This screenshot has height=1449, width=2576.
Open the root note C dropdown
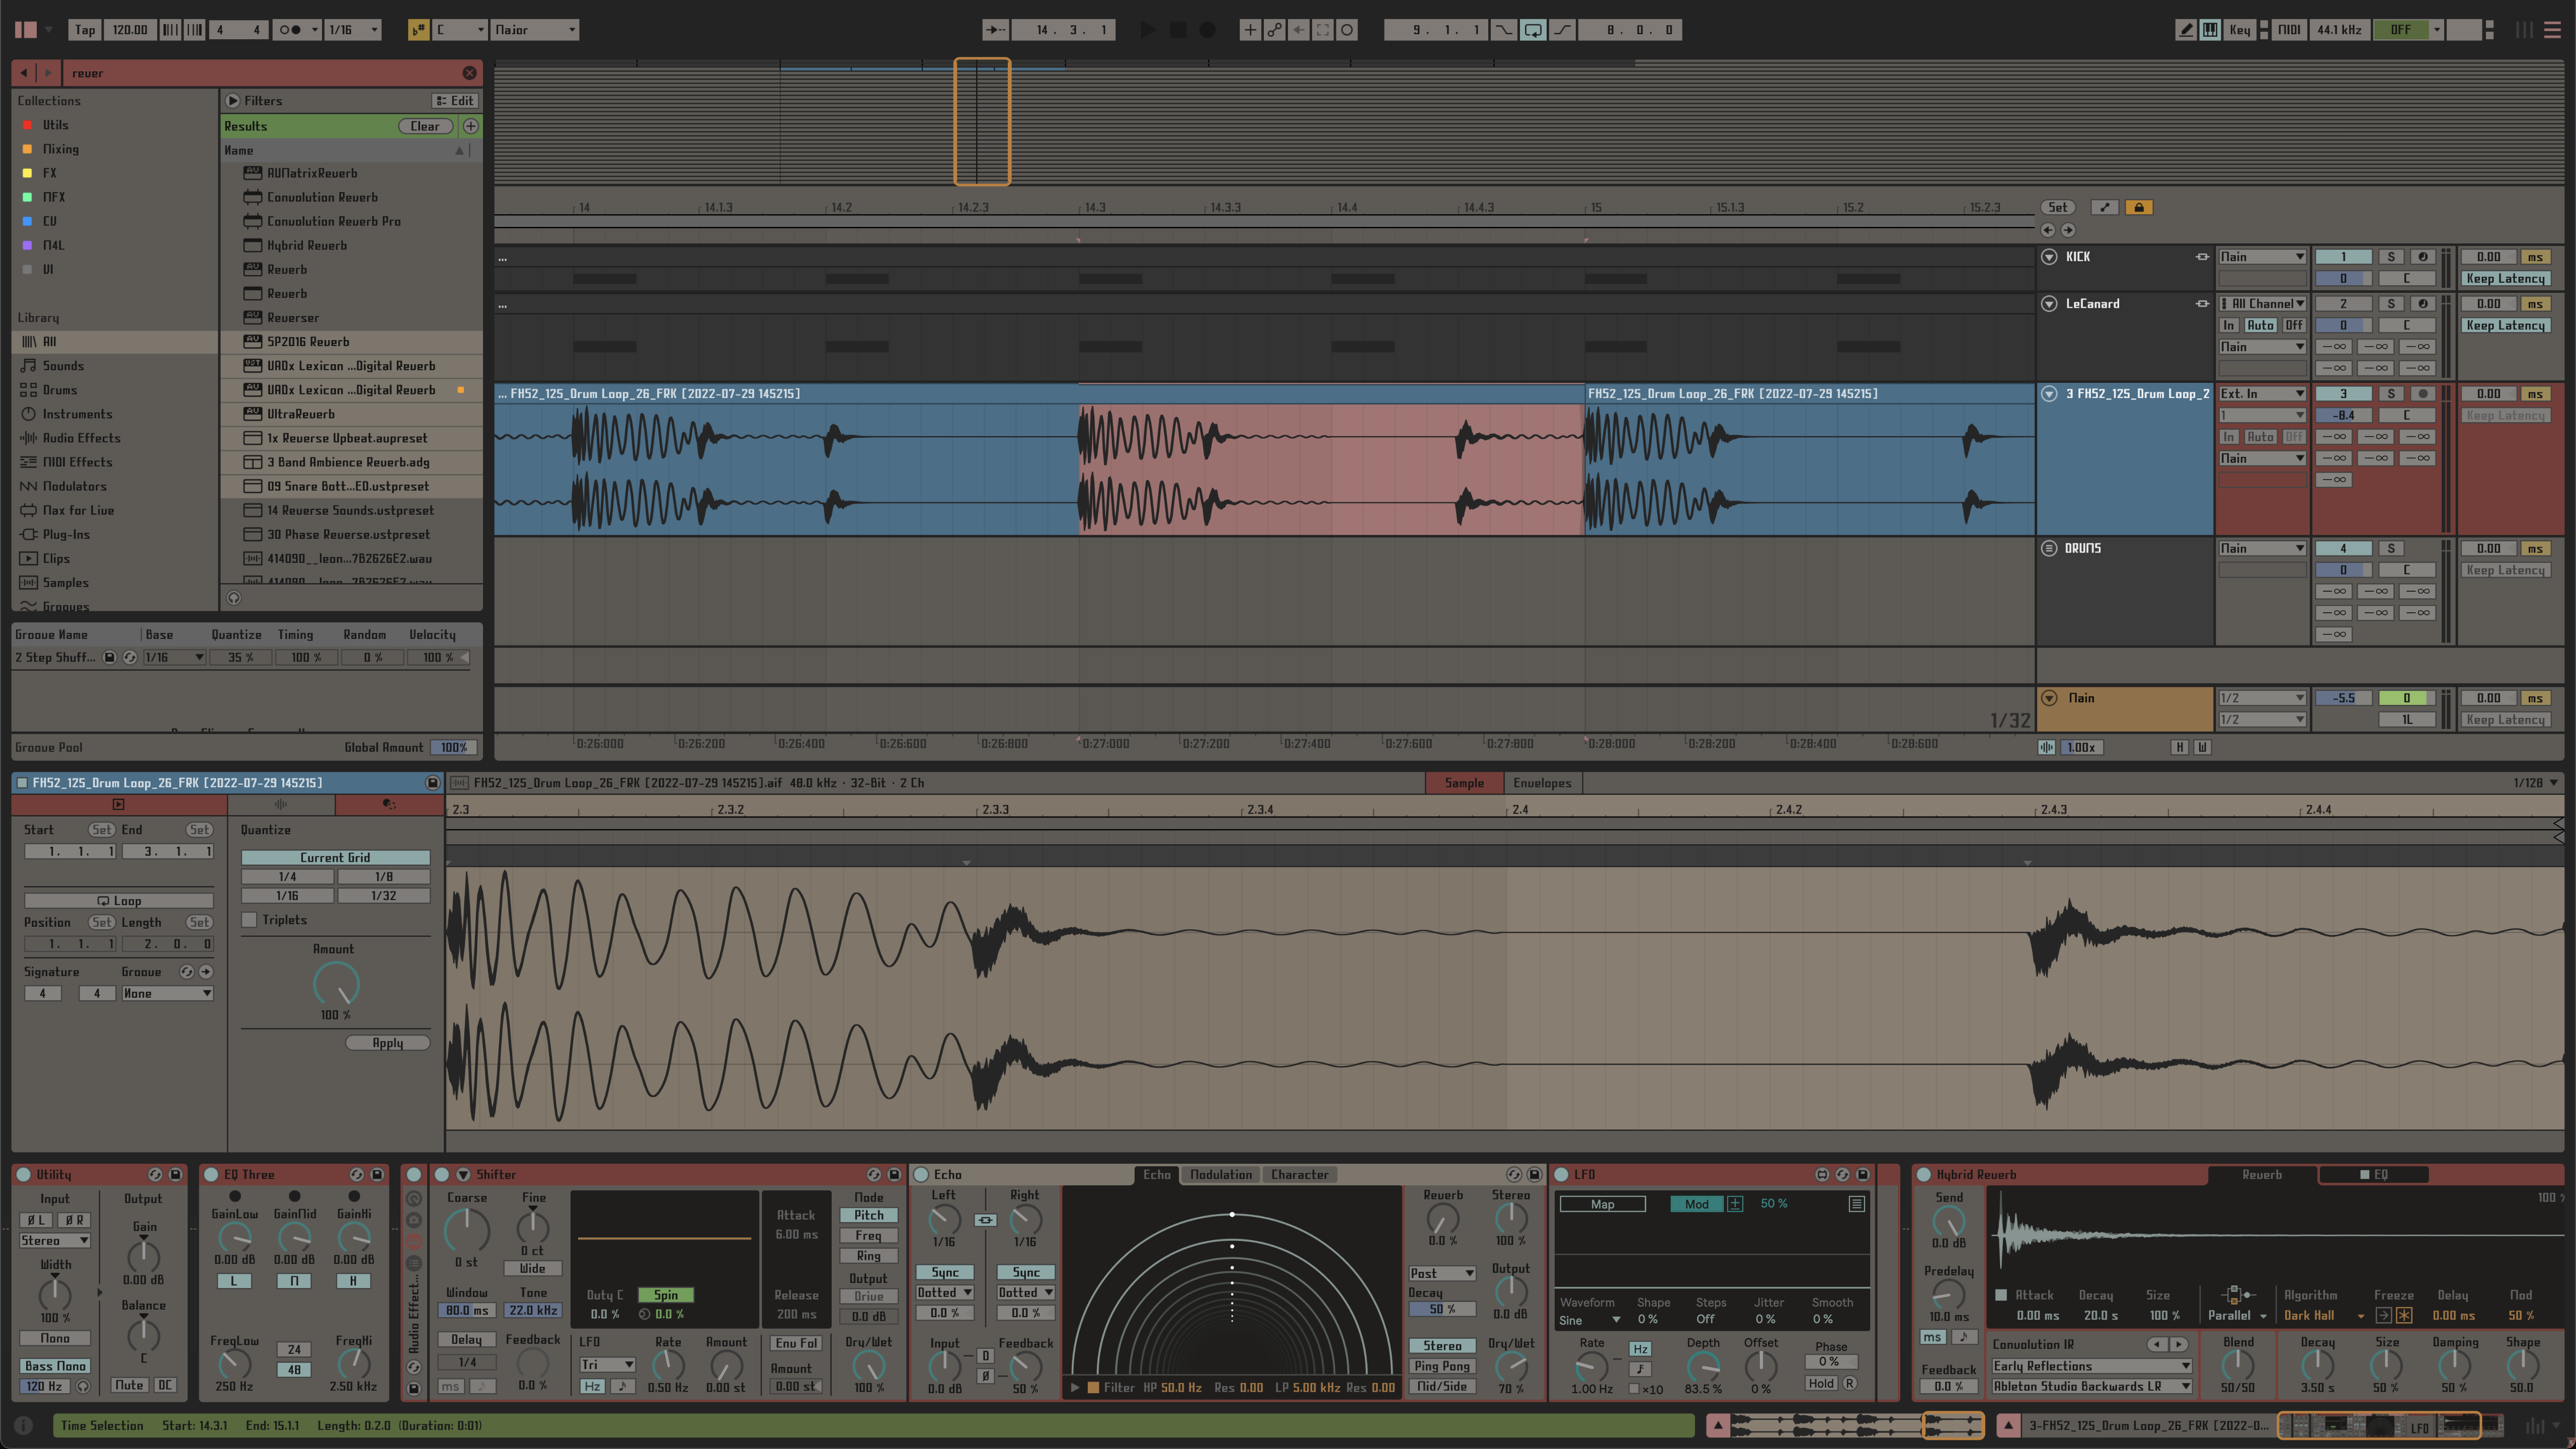[460, 30]
